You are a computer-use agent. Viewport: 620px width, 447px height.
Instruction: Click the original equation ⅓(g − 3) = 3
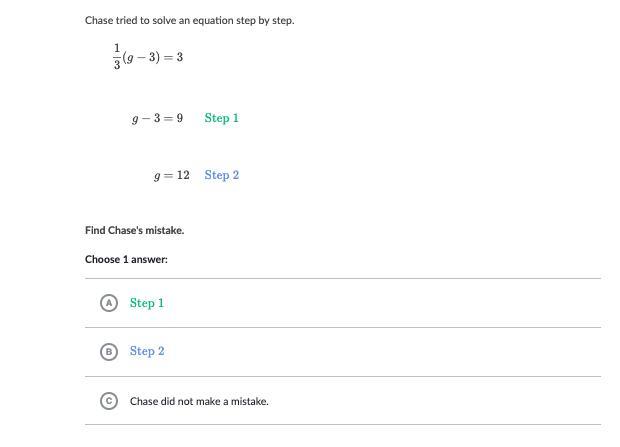[x=148, y=57]
